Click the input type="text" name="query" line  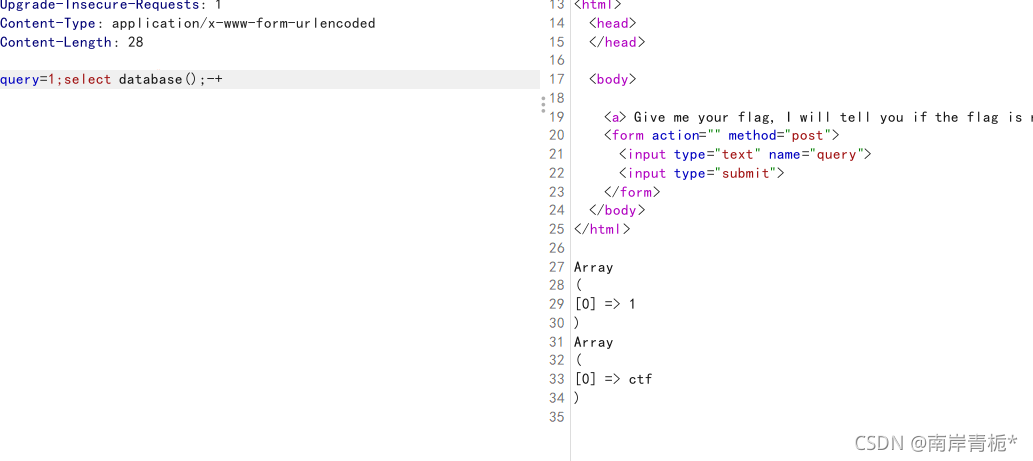pos(745,154)
